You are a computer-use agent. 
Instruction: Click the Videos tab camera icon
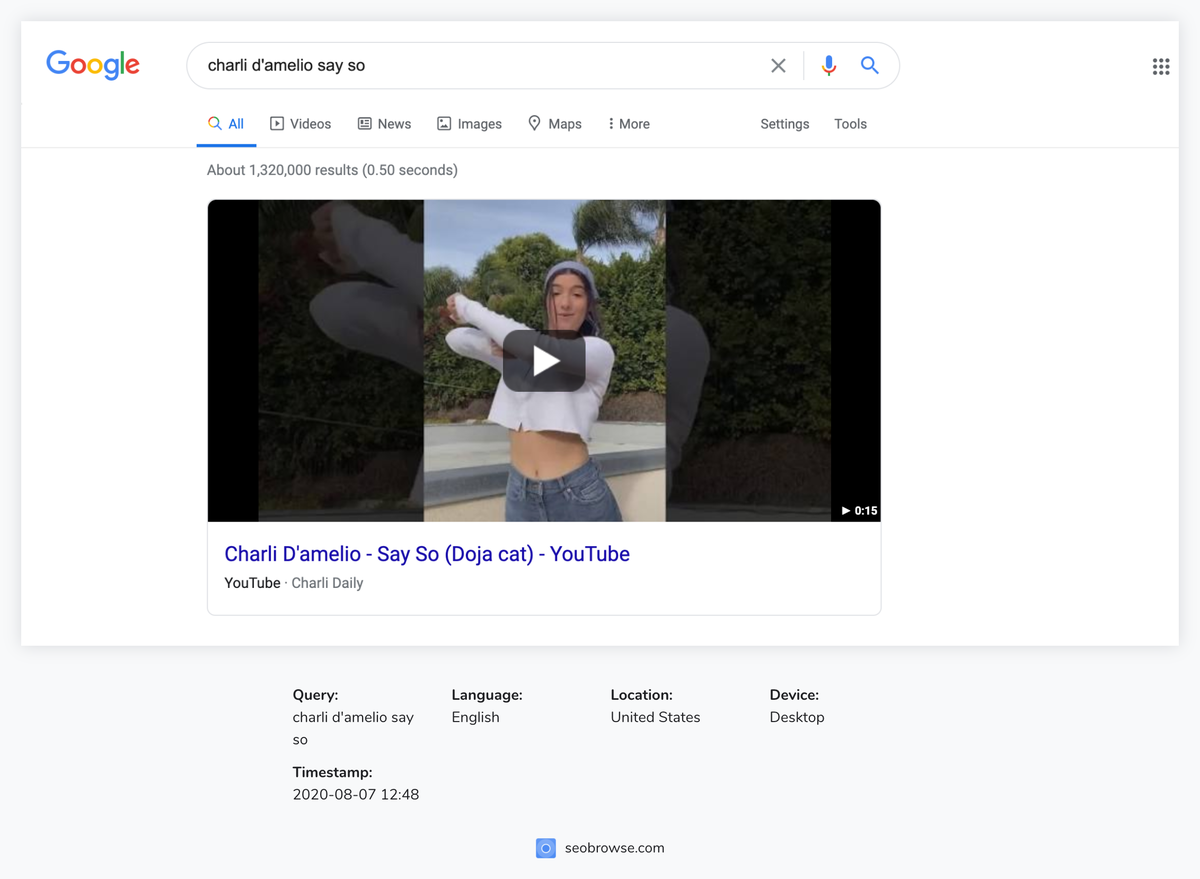point(275,123)
